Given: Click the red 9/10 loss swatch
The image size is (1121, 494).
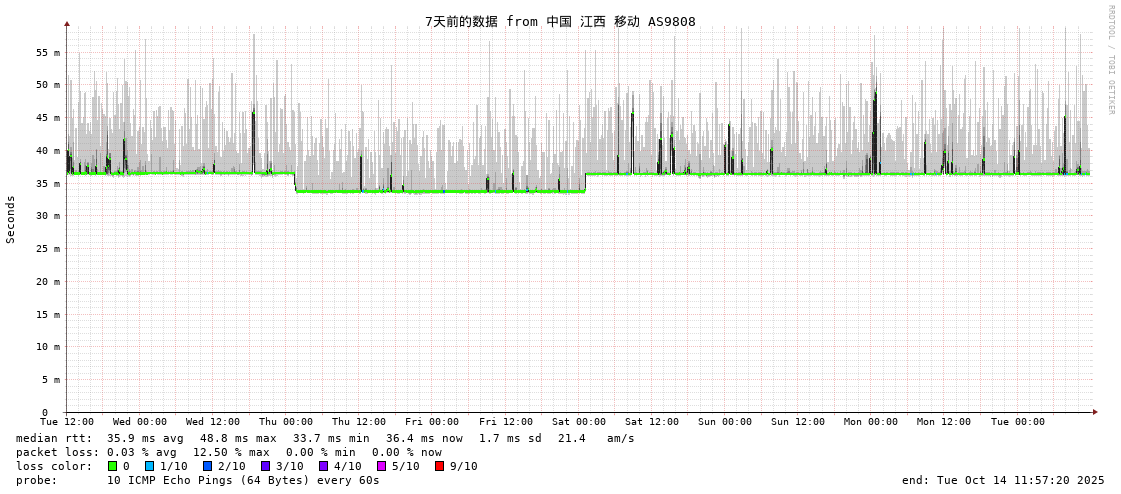Looking at the screenshot, I should pyautogui.click(x=440, y=466).
